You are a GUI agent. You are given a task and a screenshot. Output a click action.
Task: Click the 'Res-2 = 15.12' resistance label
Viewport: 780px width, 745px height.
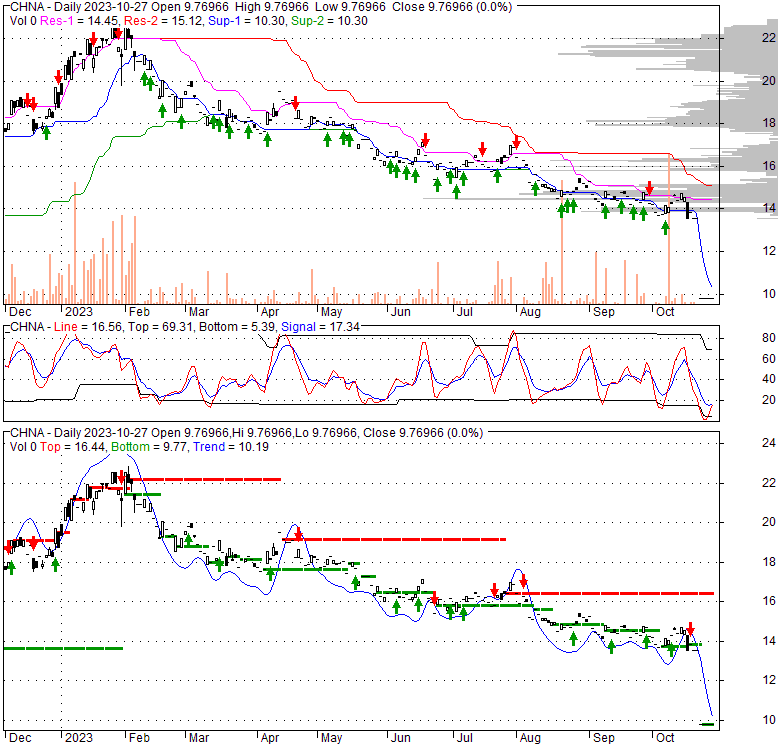(x=164, y=21)
